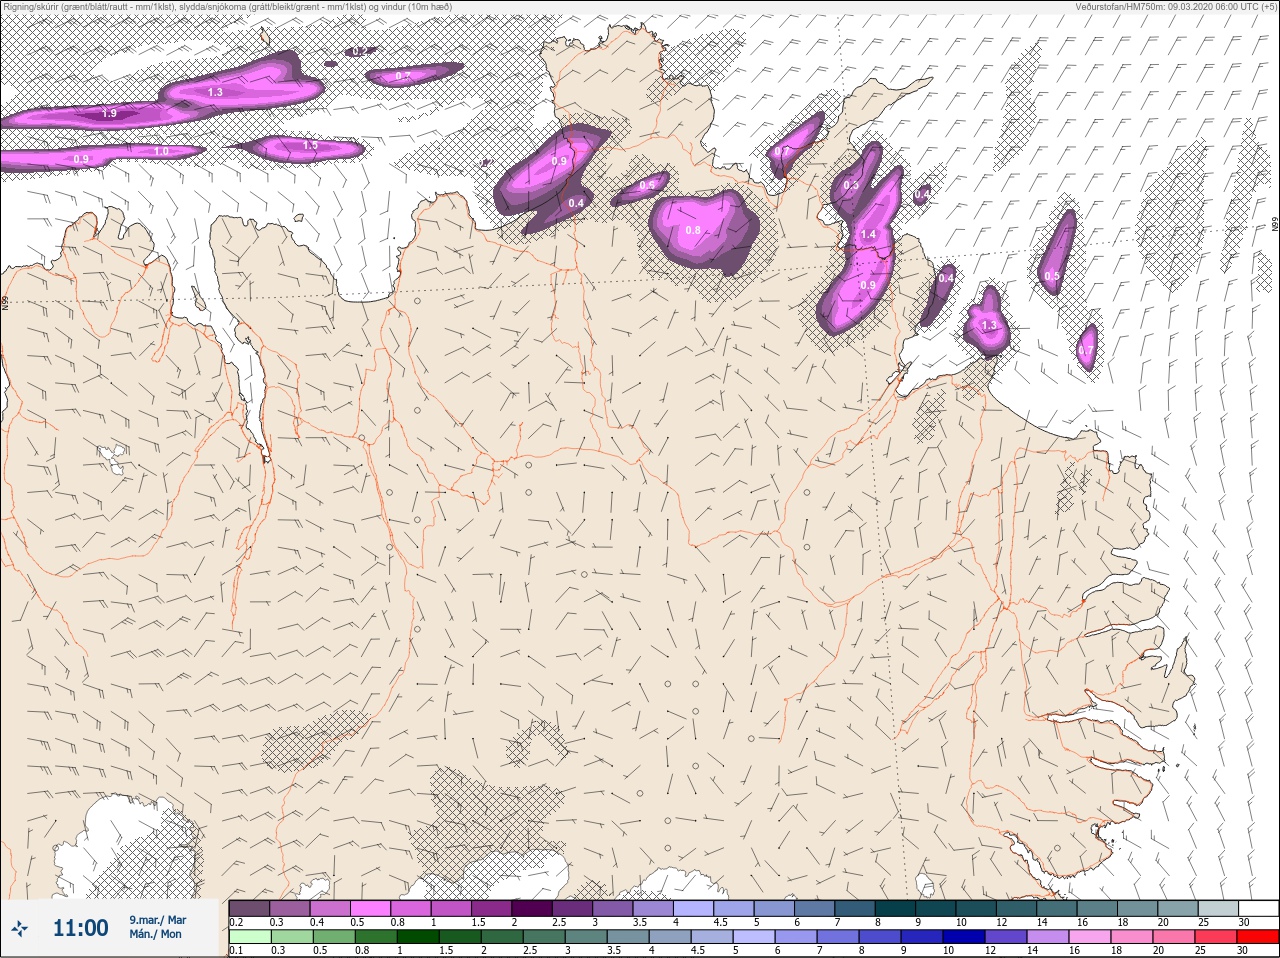Image resolution: width=1280 pixels, height=958 pixels.
Task: Click the 1.4 precipitation value on the map
Action: 868,235
